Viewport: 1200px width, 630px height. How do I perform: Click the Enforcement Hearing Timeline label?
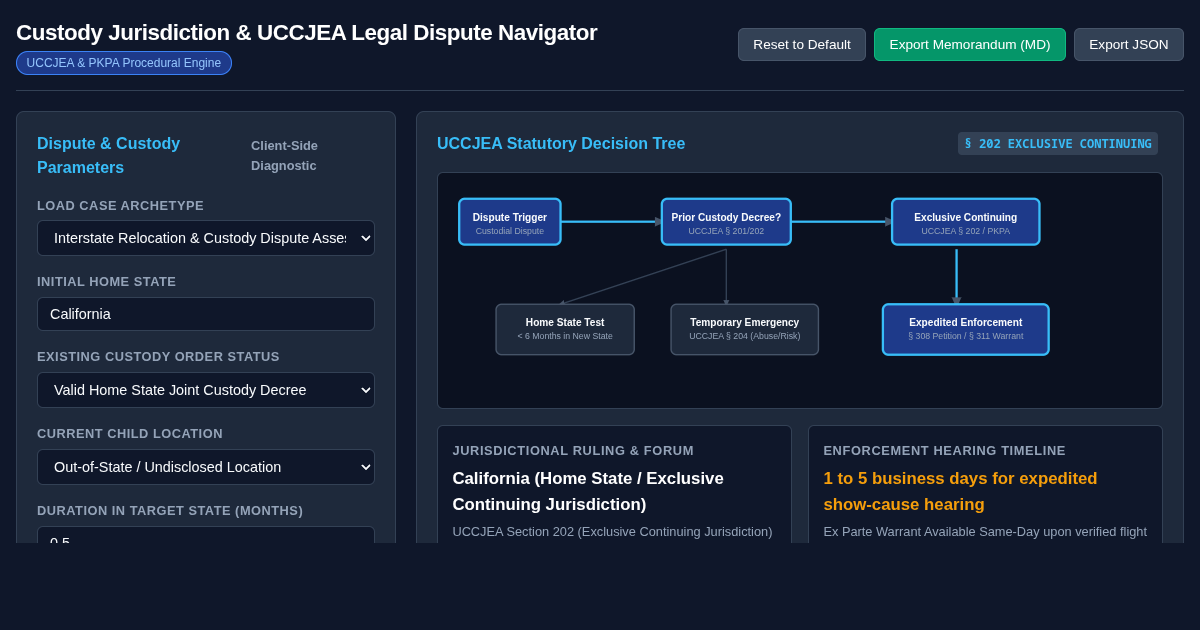(x=945, y=451)
